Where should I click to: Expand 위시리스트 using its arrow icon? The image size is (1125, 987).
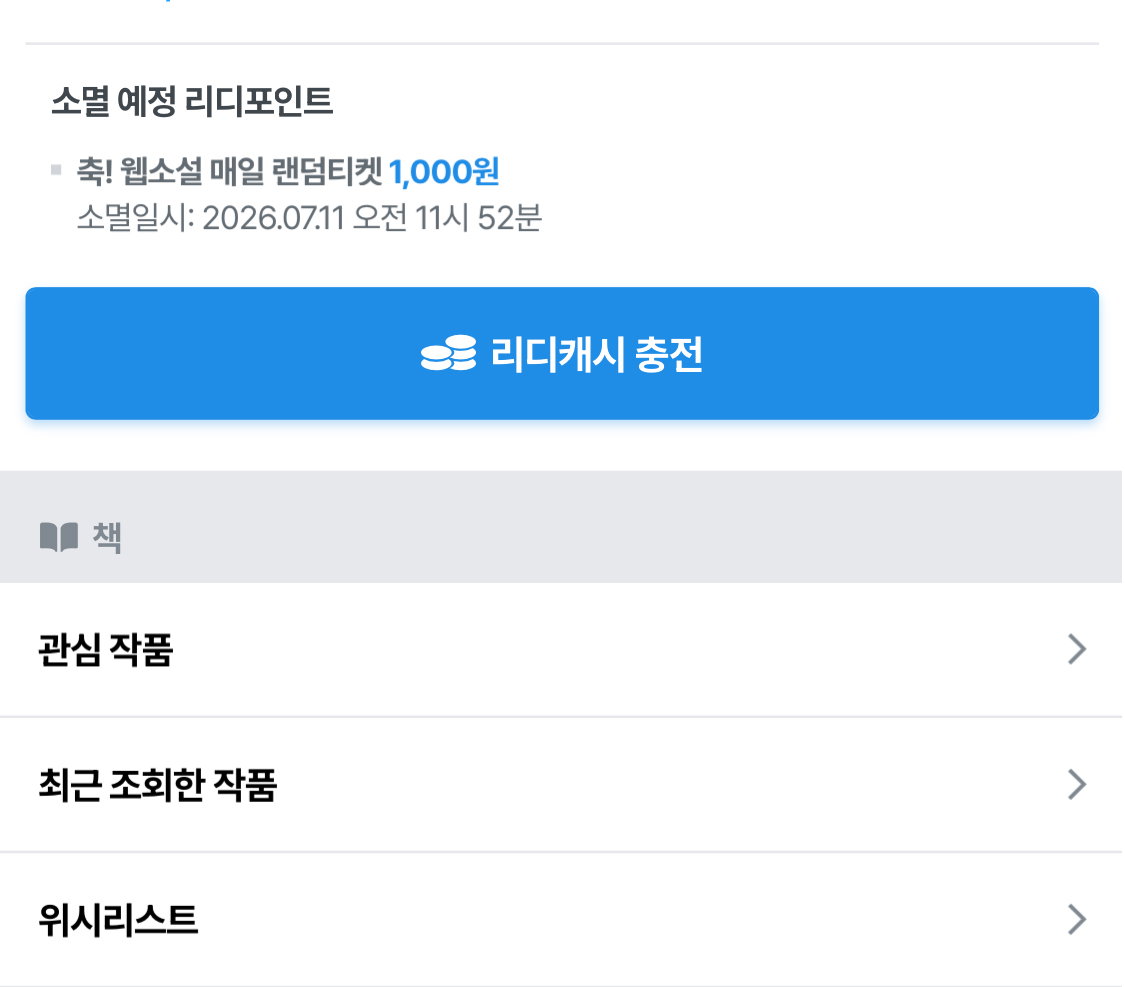tap(1076, 919)
